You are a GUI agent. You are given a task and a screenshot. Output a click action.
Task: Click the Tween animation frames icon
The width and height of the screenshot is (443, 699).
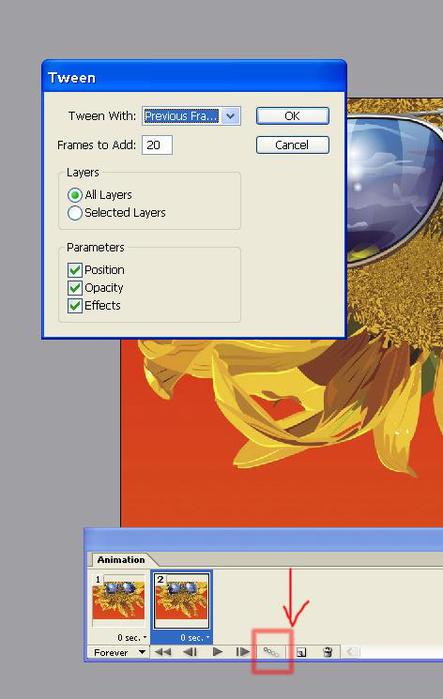[271, 652]
